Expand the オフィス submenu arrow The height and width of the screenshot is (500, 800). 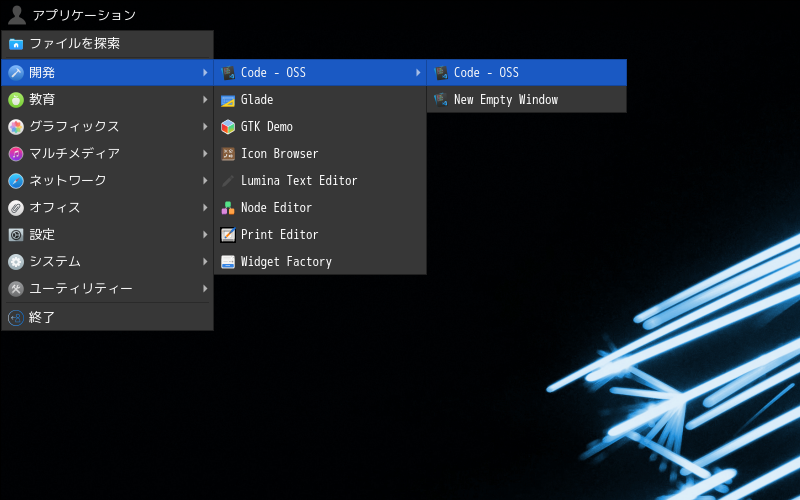coord(205,208)
